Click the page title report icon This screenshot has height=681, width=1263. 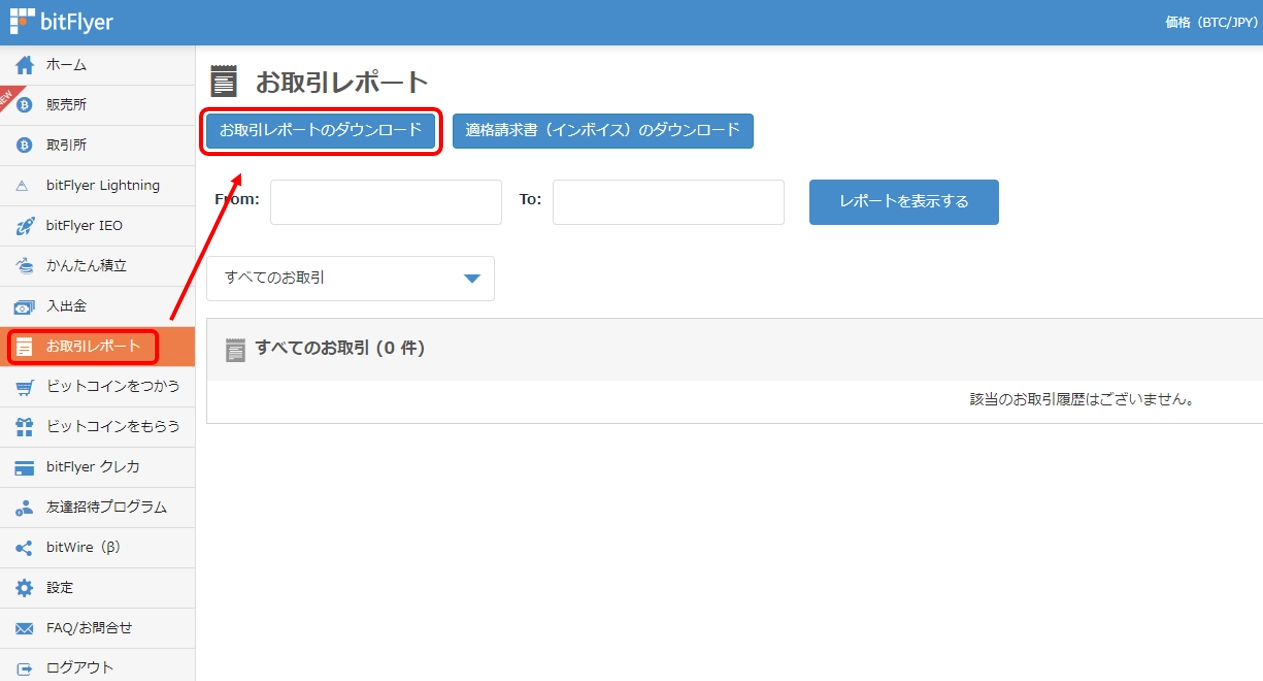click(x=224, y=82)
